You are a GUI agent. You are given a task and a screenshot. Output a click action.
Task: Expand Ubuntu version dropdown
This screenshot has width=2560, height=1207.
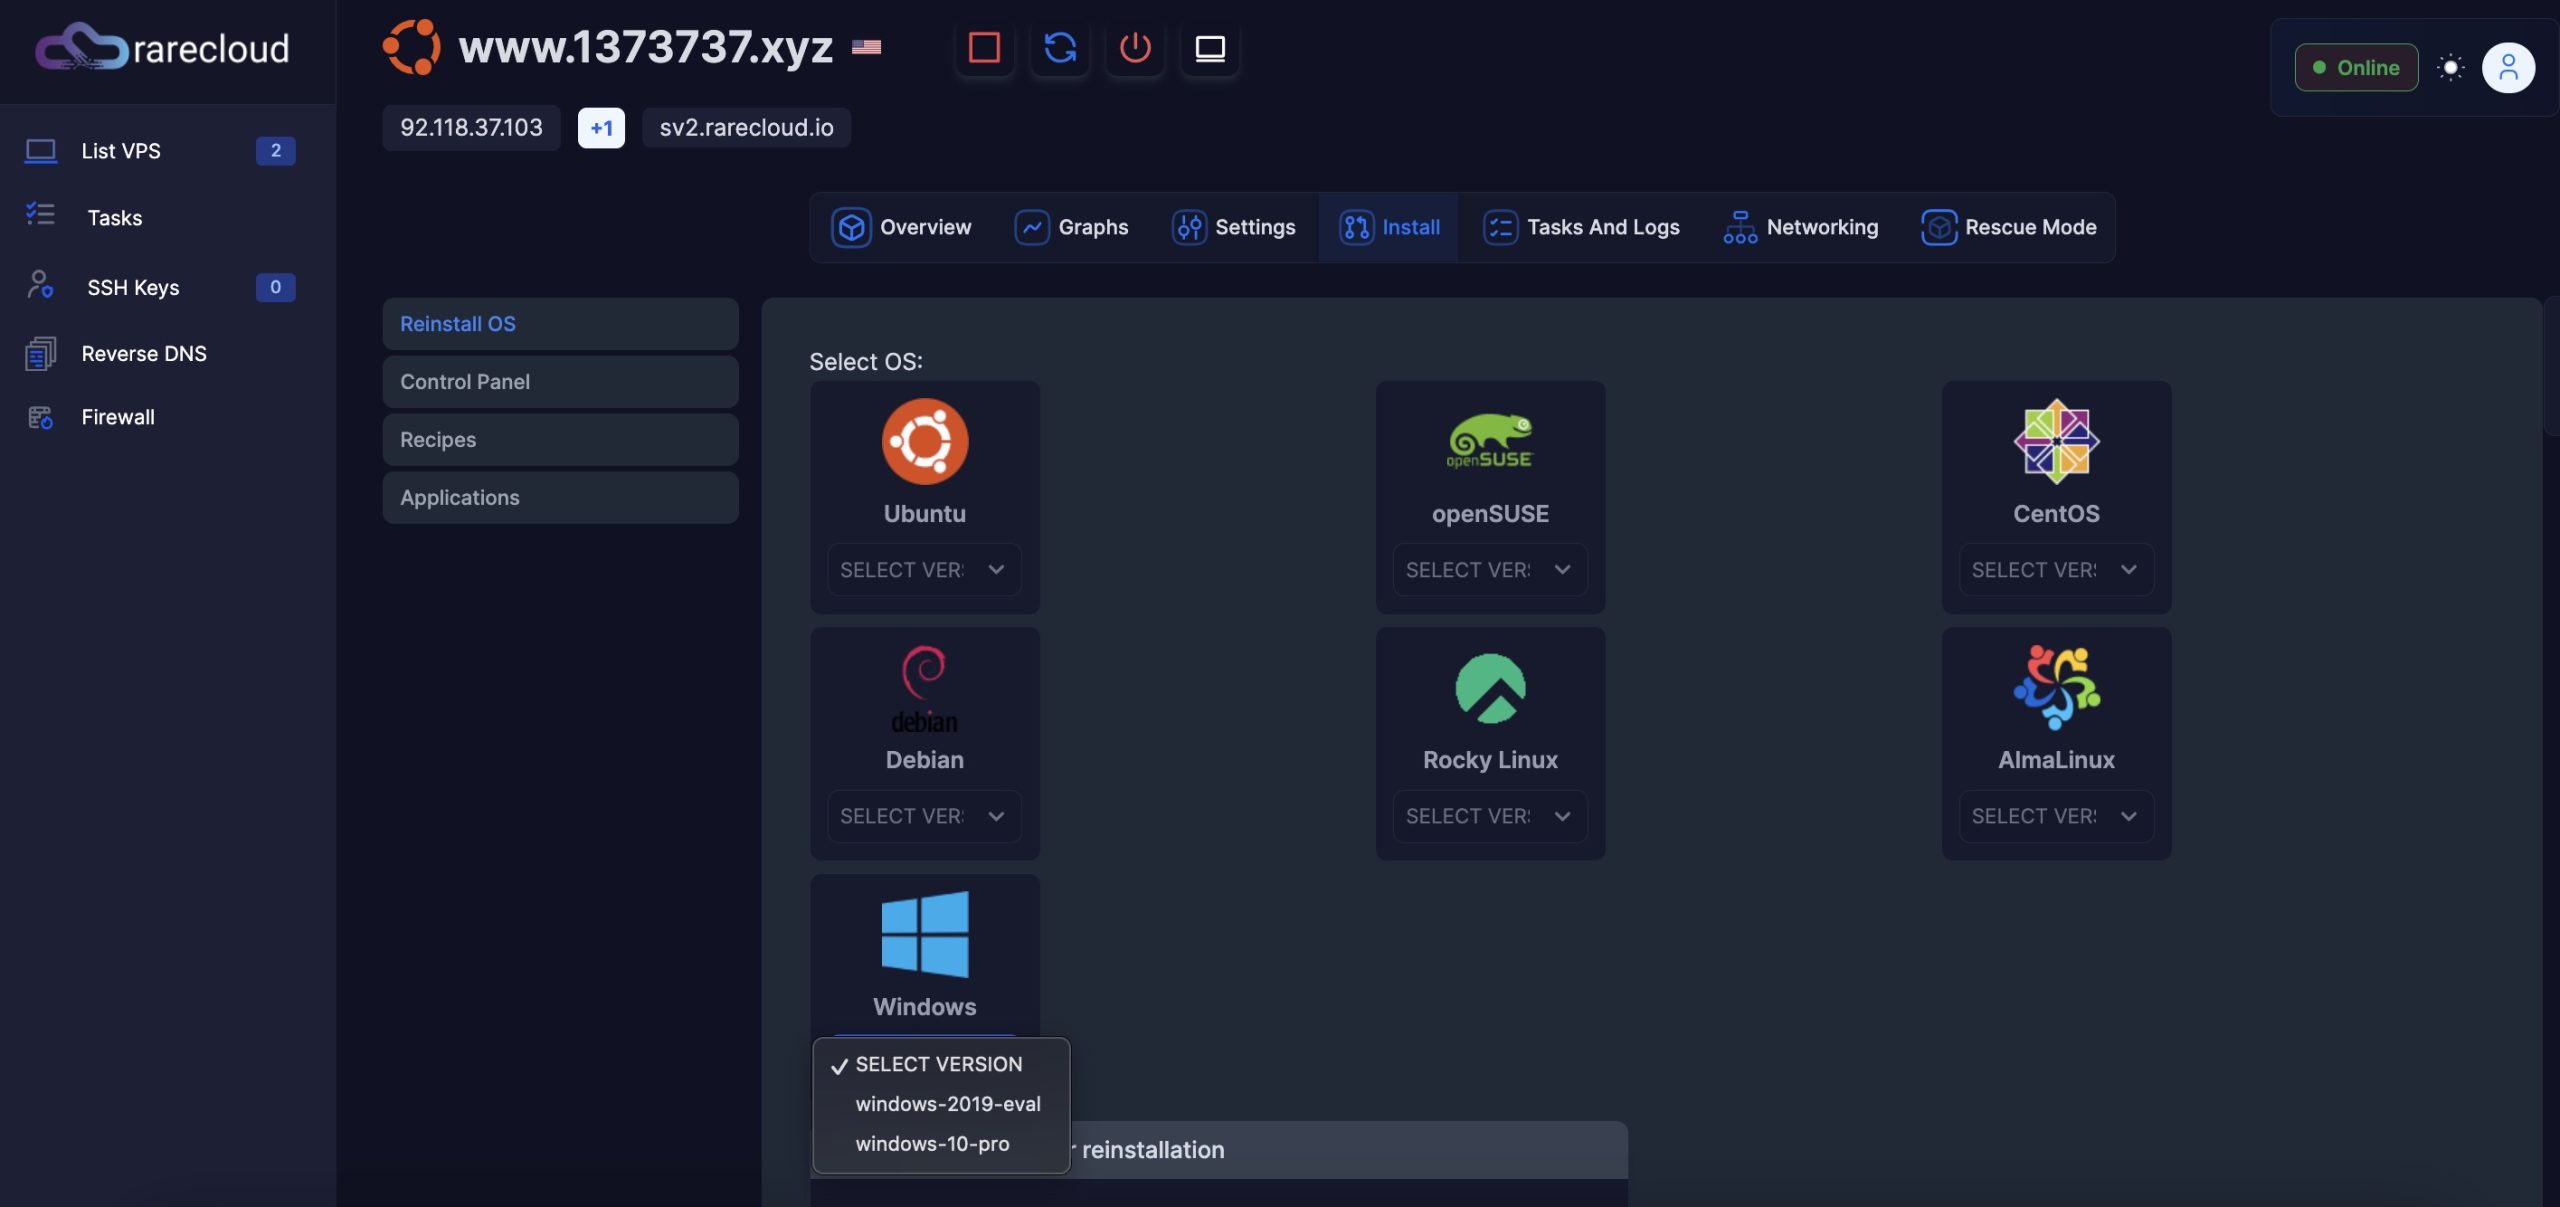click(923, 570)
